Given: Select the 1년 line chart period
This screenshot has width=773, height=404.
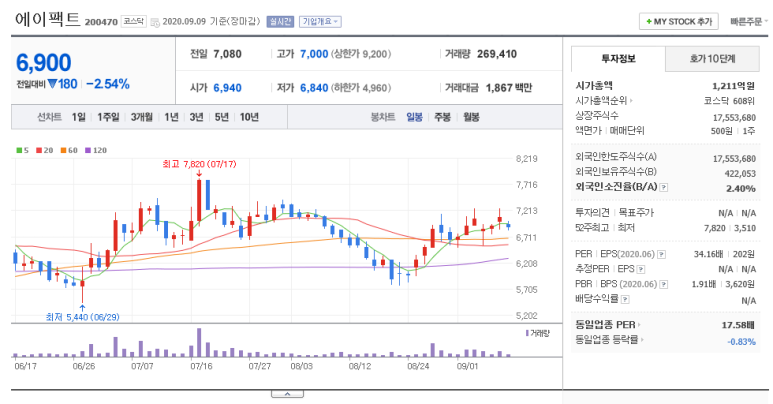Looking at the screenshot, I should click(171, 117).
